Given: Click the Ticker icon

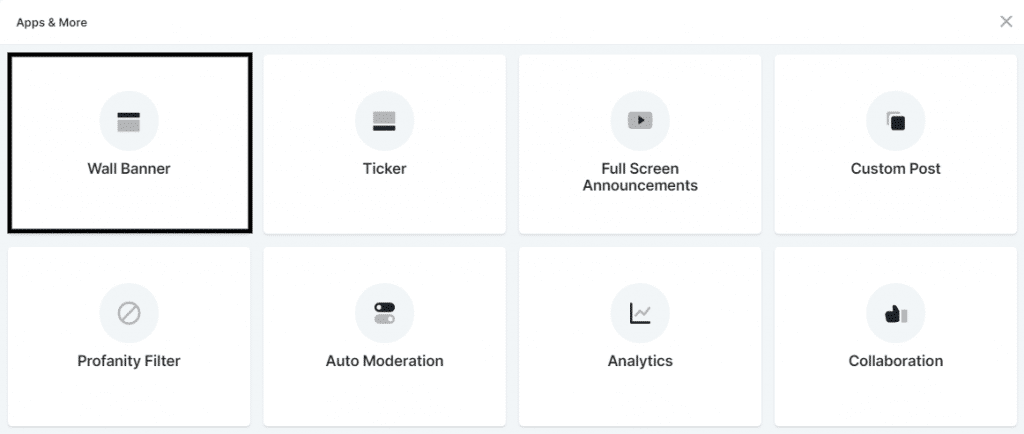Looking at the screenshot, I should 384,122.
